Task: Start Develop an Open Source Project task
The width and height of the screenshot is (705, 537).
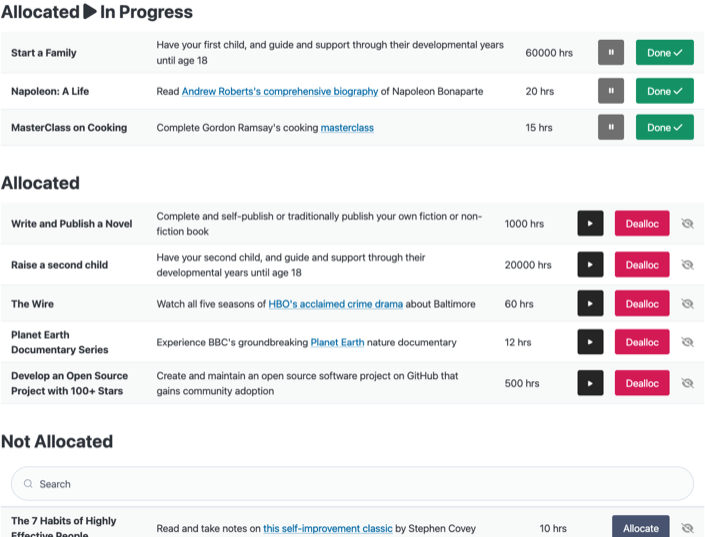Action: 590,383
